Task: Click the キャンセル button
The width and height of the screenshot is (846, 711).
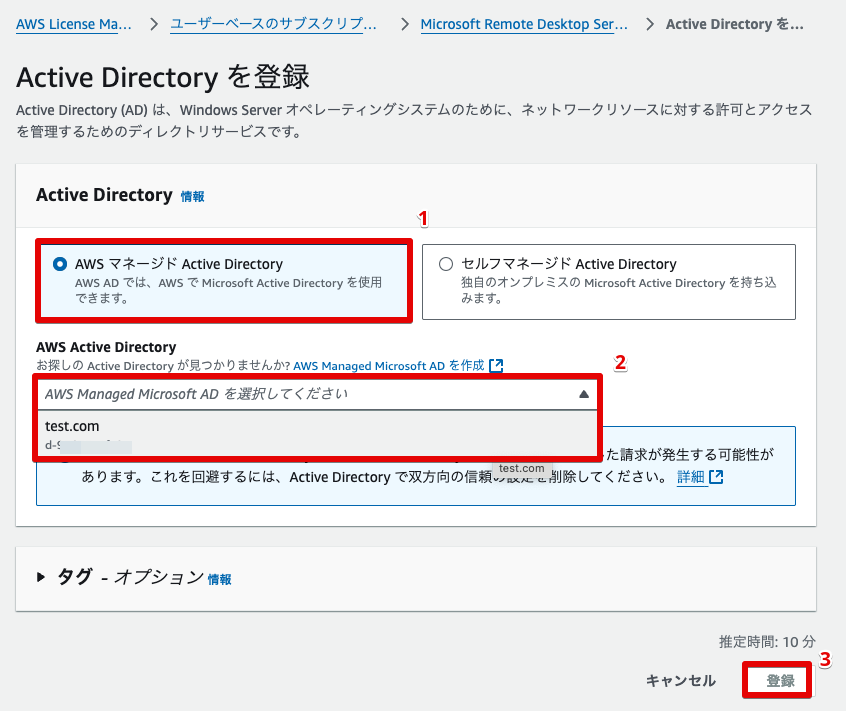Action: click(681, 681)
